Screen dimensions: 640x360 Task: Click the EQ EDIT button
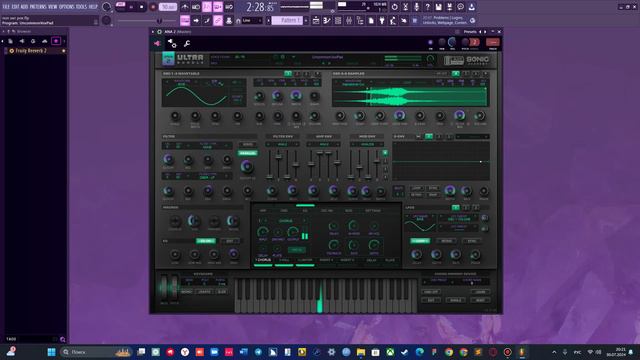tap(230, 241)
